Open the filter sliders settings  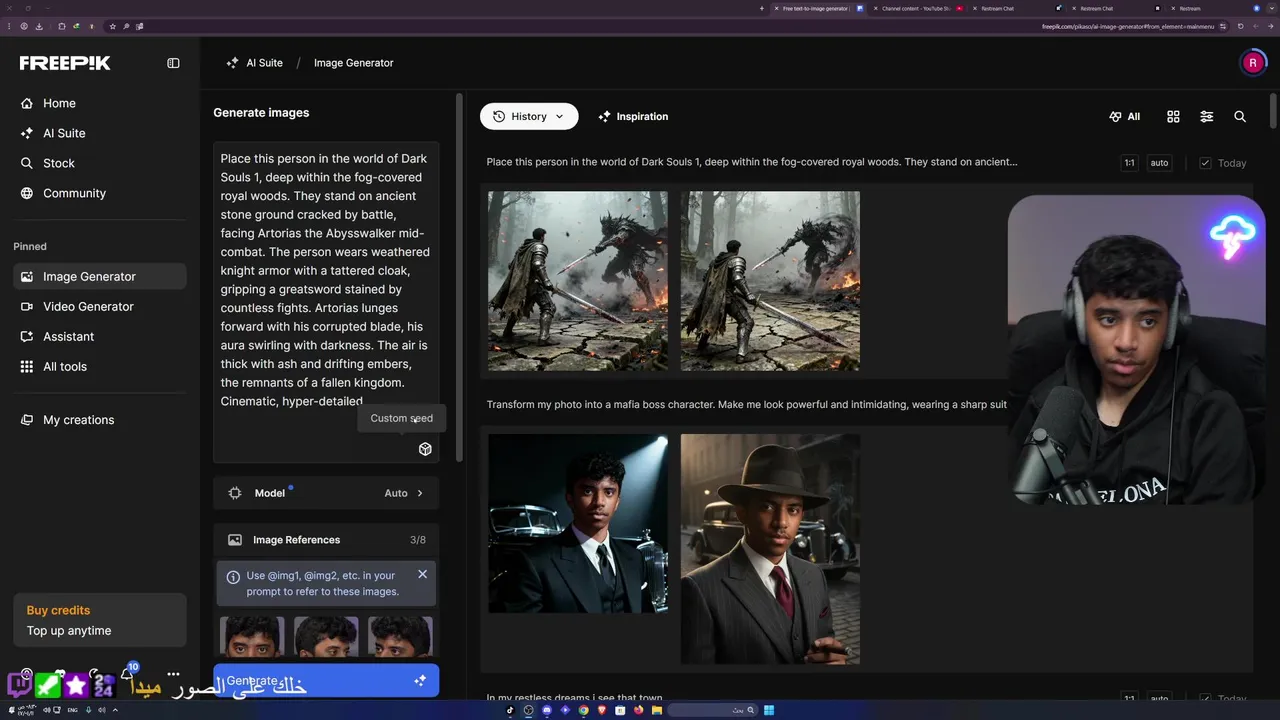click(x=1206, y=116)
